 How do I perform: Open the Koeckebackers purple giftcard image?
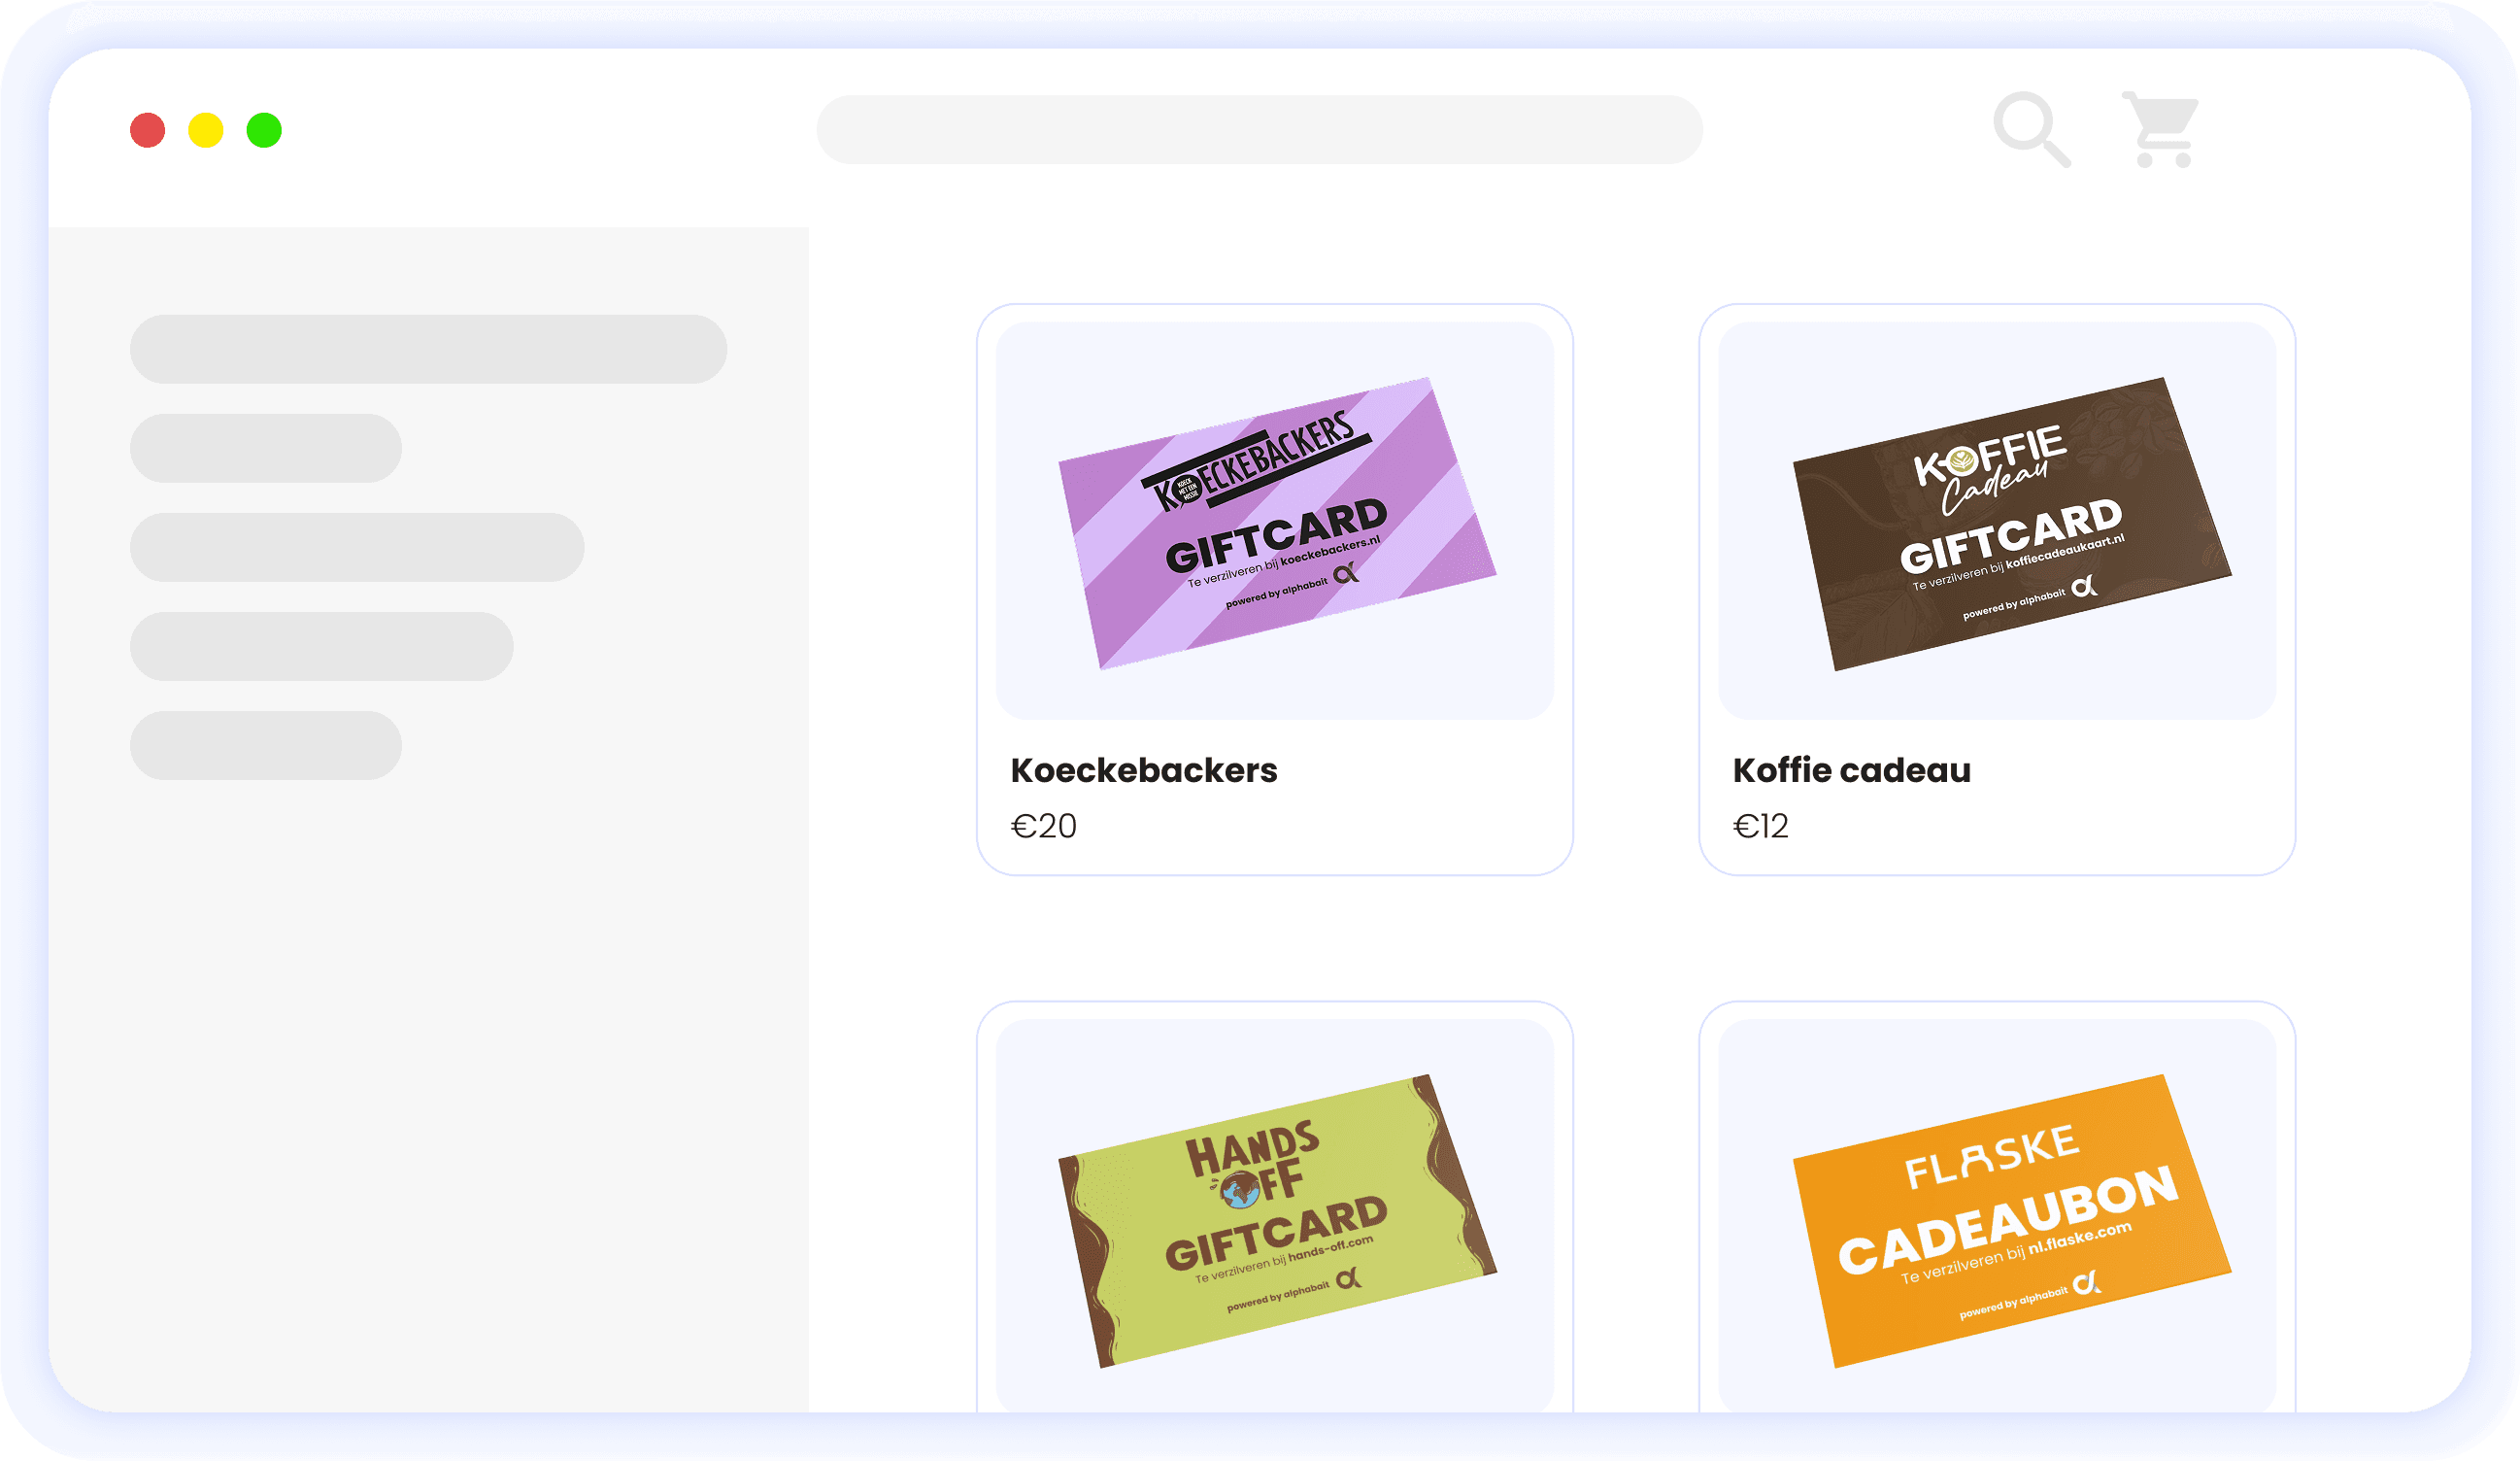click(x=1277, y=523)
